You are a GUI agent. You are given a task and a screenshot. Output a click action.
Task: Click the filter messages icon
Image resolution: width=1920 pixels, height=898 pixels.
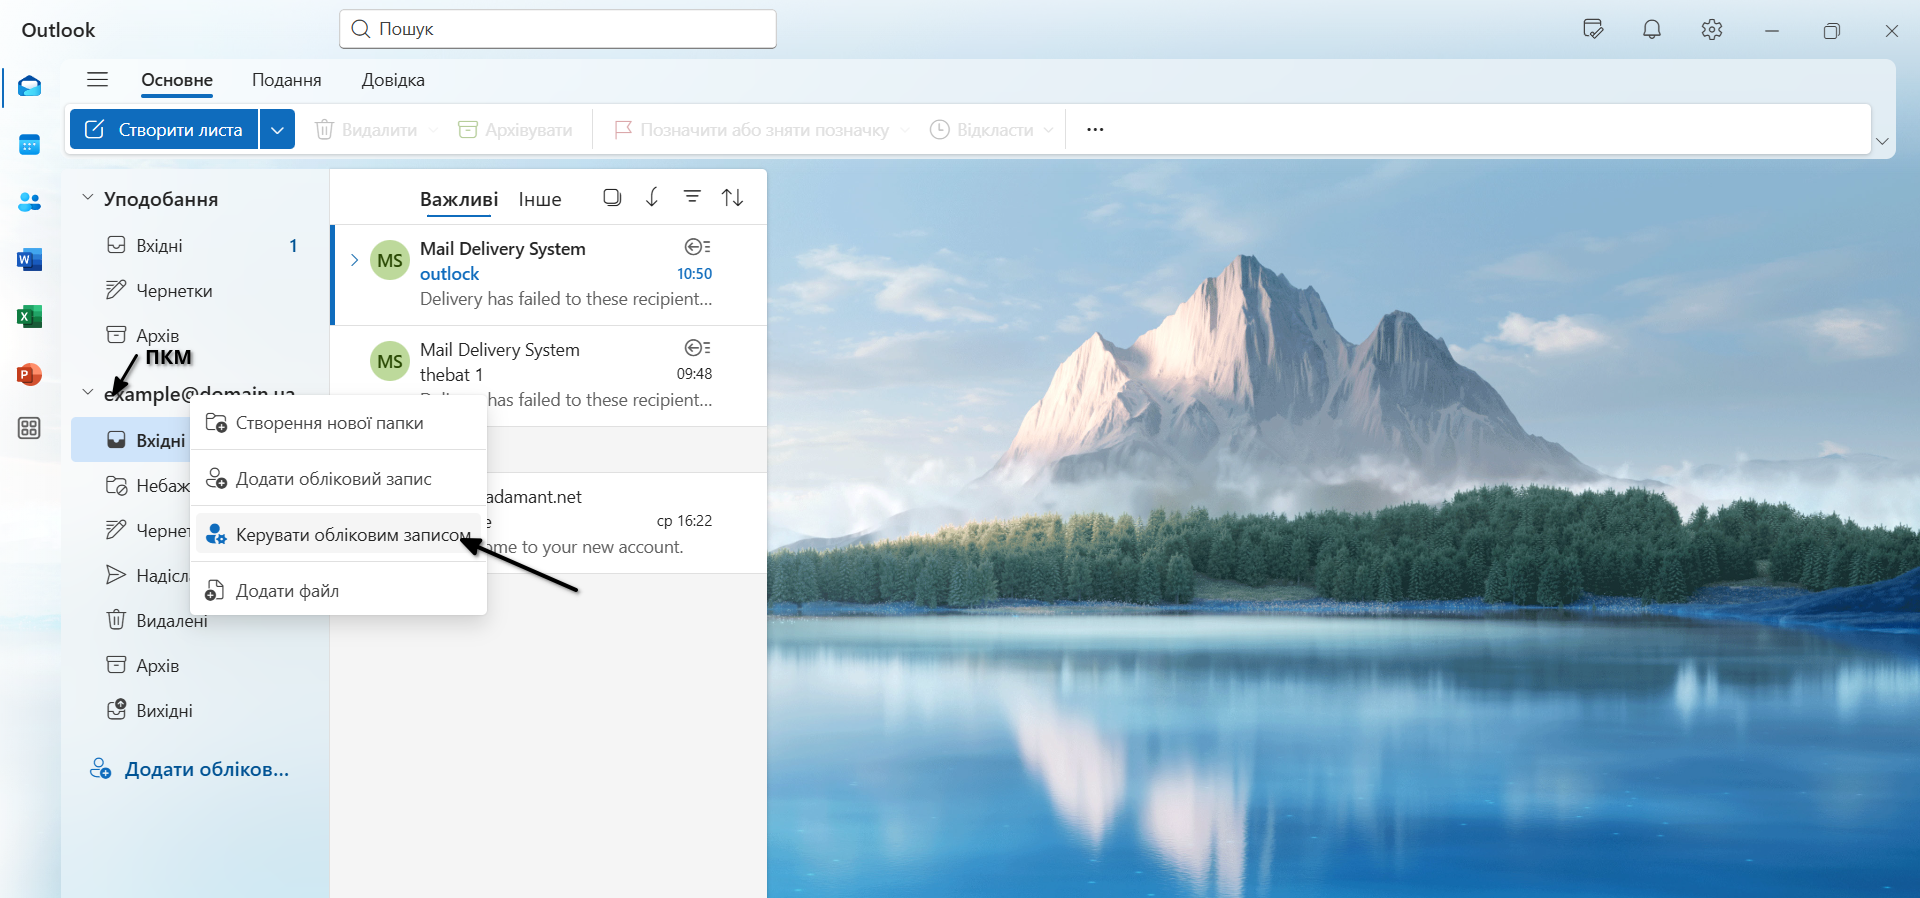click(692, 197)
